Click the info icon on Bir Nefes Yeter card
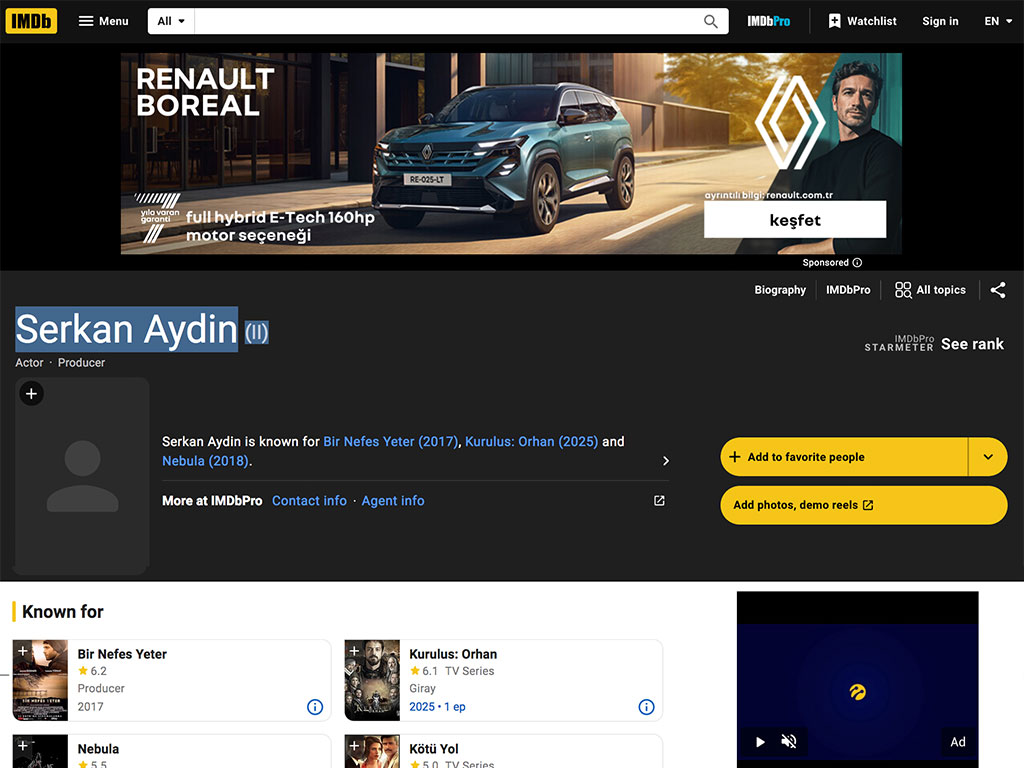1024x768 pixels. 315,707
